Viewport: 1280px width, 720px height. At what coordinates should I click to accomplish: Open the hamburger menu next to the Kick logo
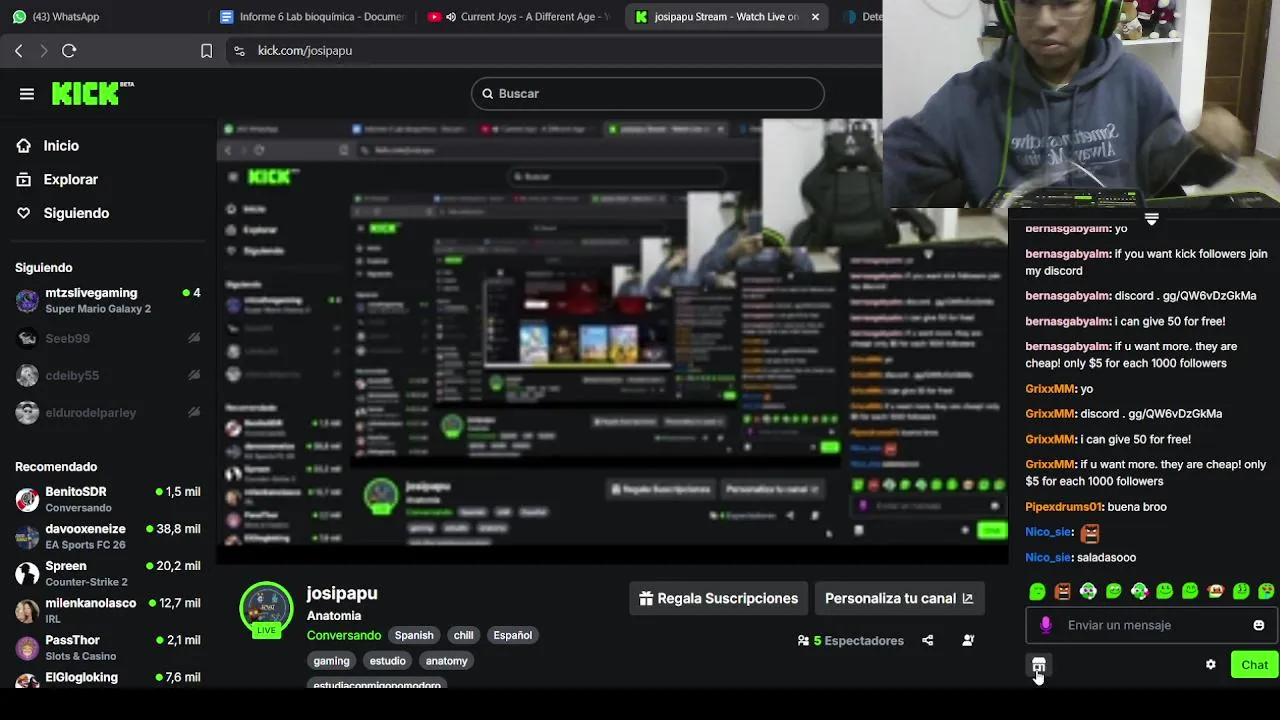[27, 94]
